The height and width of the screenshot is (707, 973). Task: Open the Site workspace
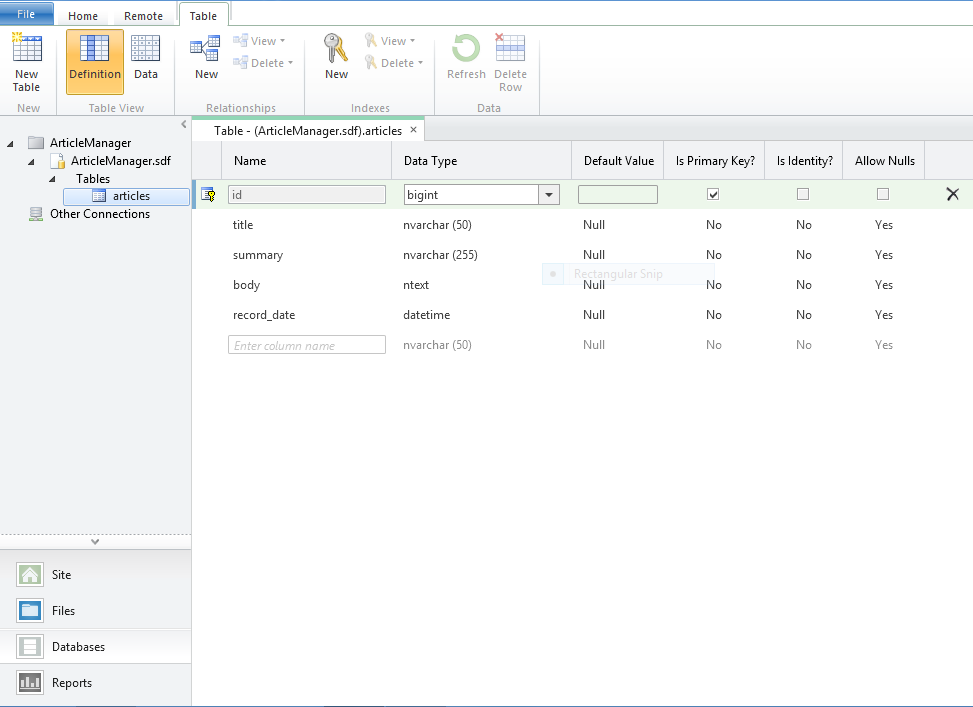click(x=61, y=575)
